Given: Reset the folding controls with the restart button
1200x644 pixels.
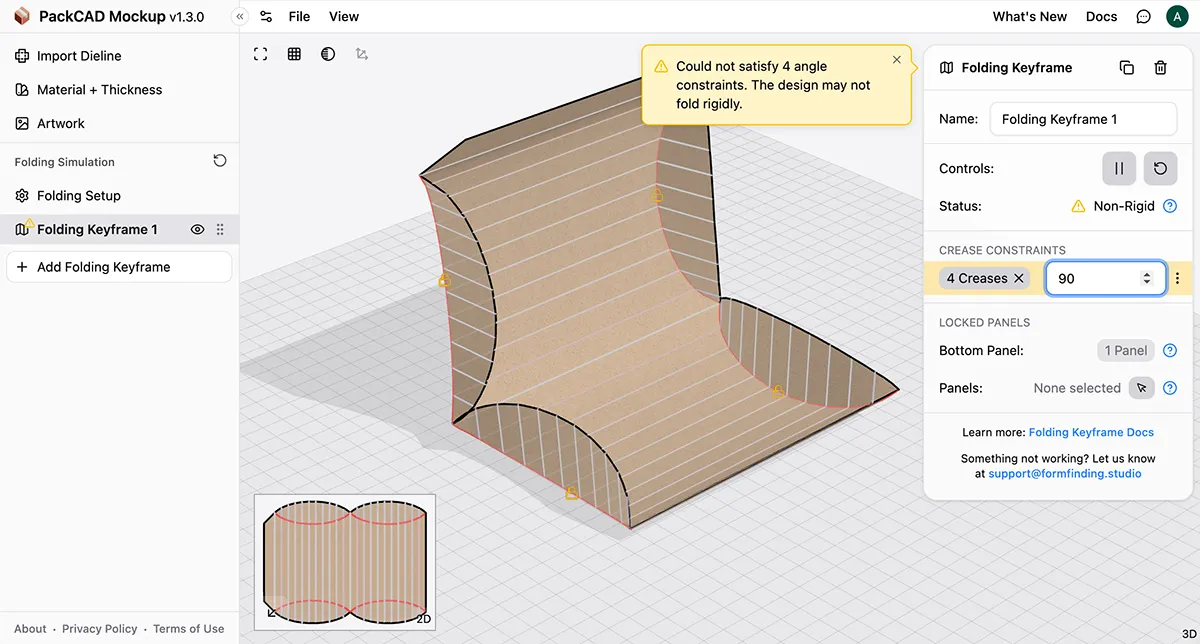Looking at the screenshot, I should click(1160, 169).
